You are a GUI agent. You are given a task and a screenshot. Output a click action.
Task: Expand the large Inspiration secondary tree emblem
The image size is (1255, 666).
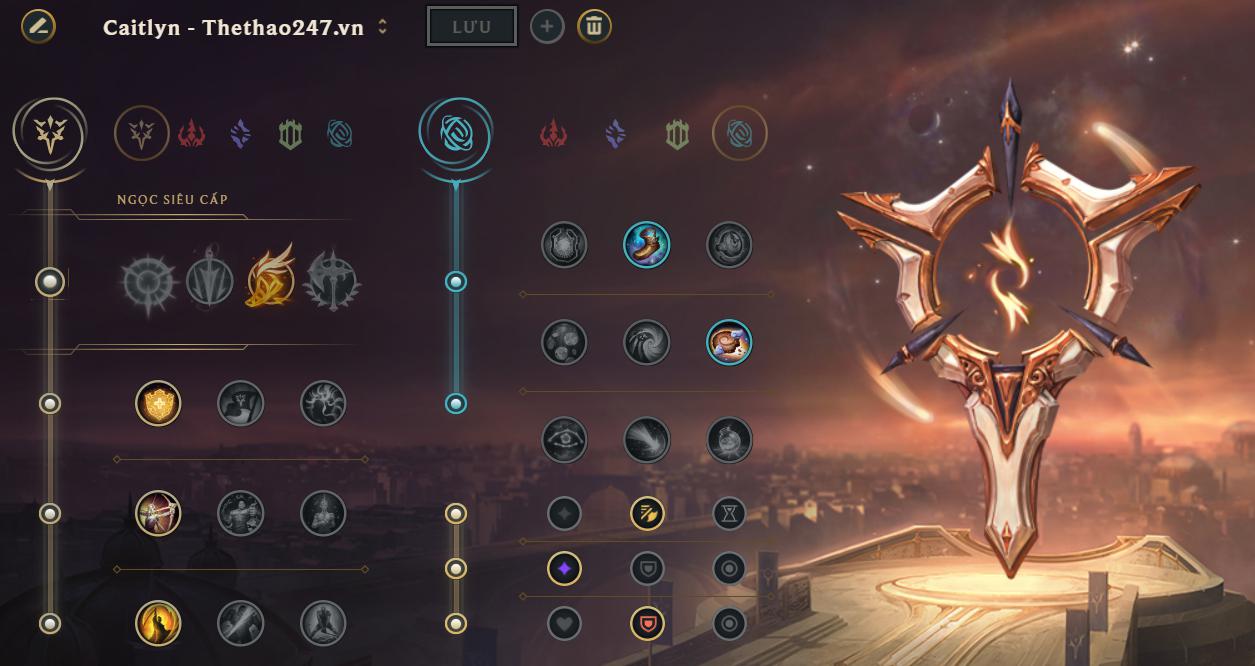point(456,134)
